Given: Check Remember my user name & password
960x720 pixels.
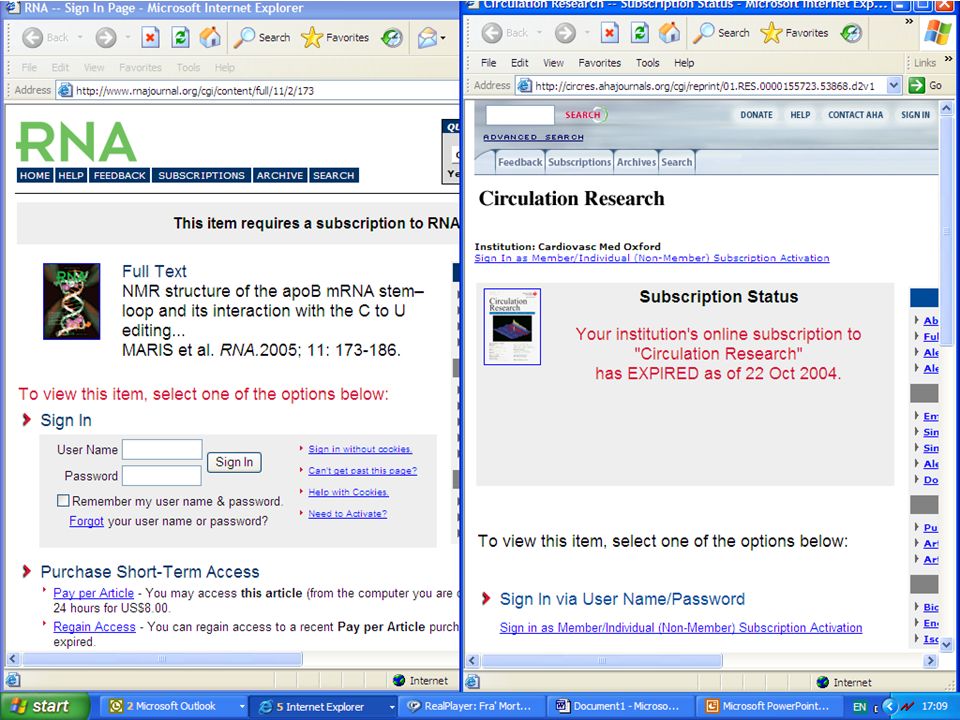Looking at the screenshot, I should point(63,501).
